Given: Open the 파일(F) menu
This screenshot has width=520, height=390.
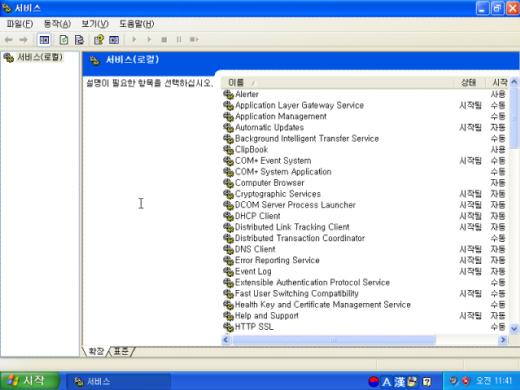Looking at the screenshot, I should (x=20, y=24).
